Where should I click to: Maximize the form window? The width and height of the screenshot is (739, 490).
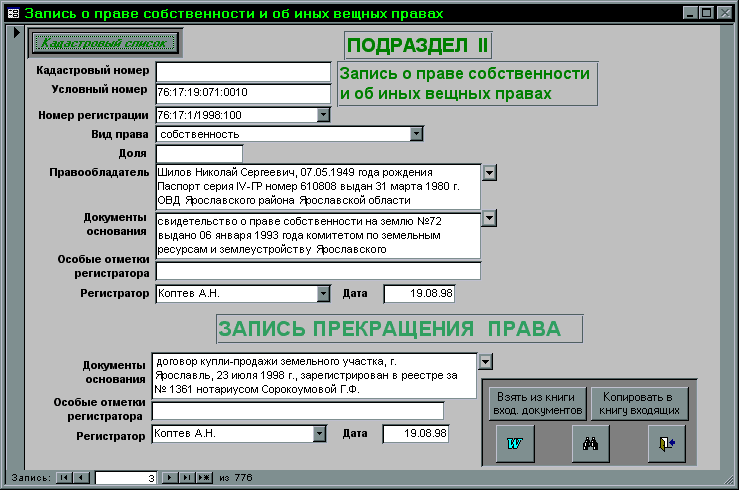coord(706,13)
